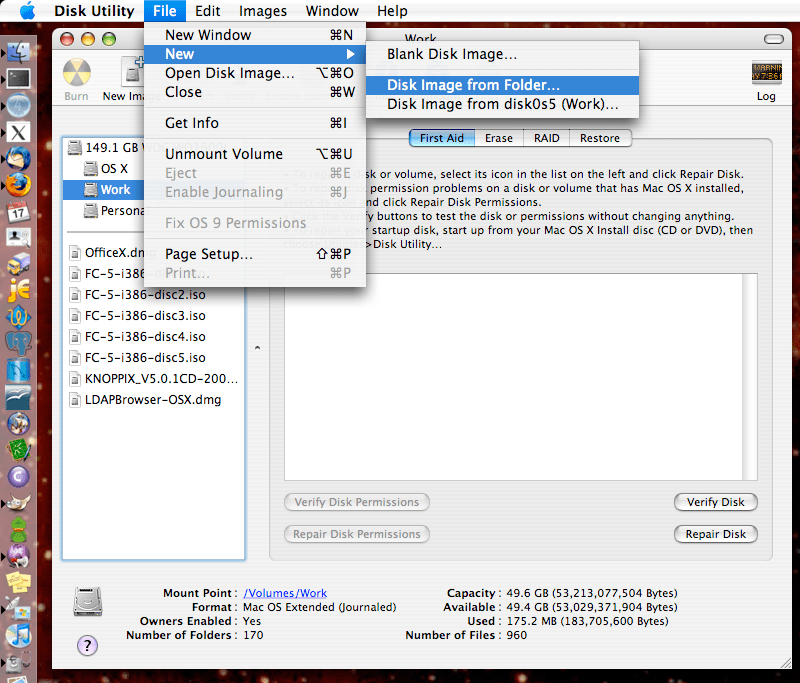Click the Disk Utility help question-mark button
This screenshot has height=683, width=800.
tap(87, 645)
